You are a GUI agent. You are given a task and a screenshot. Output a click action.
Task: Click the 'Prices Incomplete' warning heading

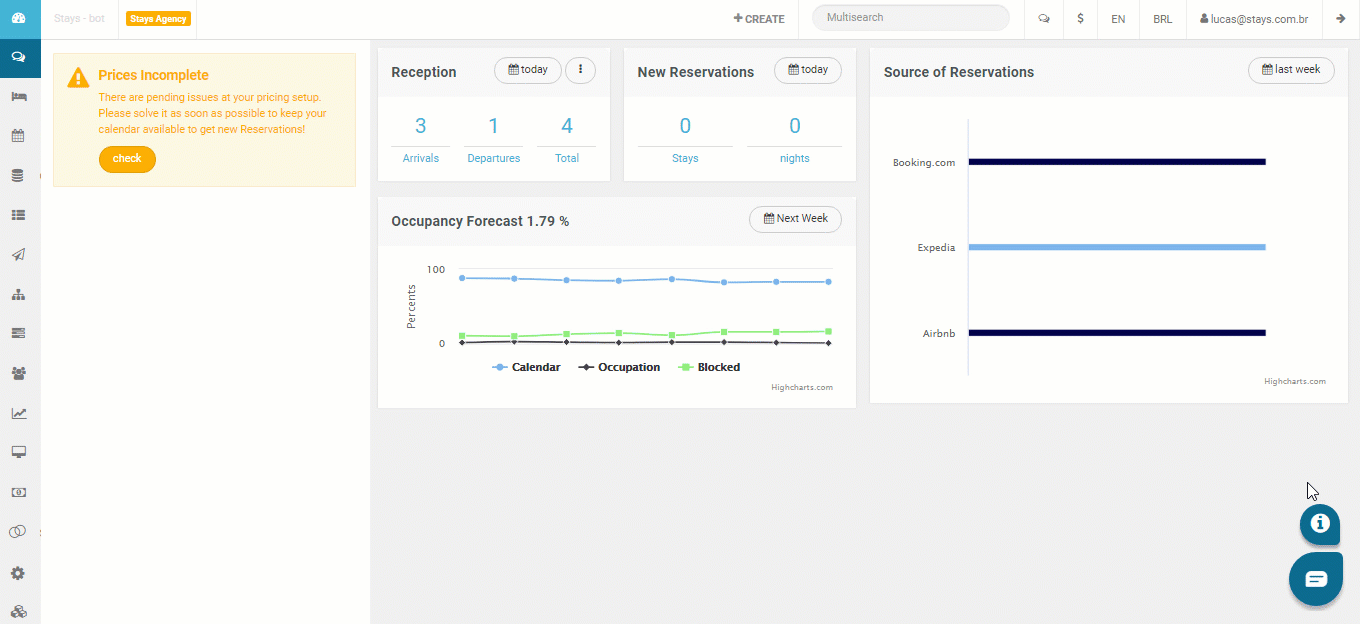153,76
